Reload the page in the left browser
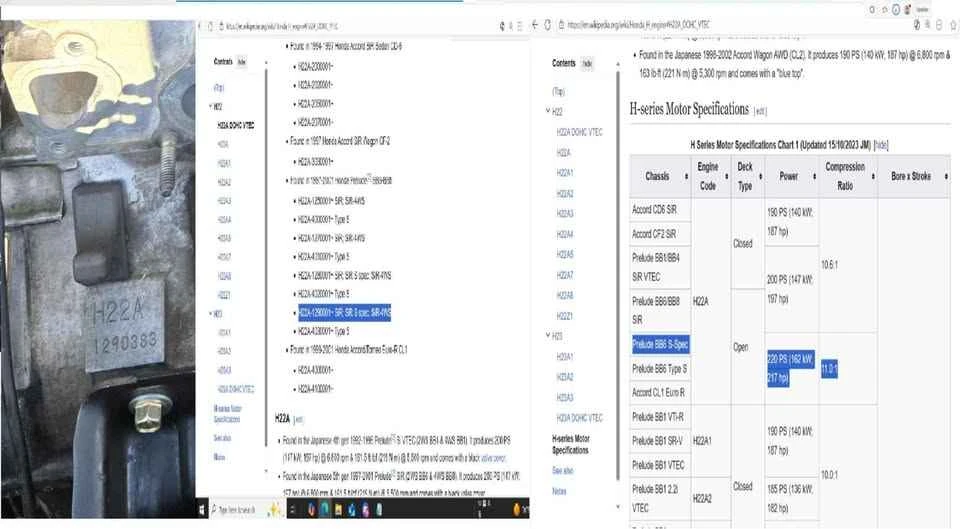The width and height of the screenshot is (960, 529). (211, 26)
